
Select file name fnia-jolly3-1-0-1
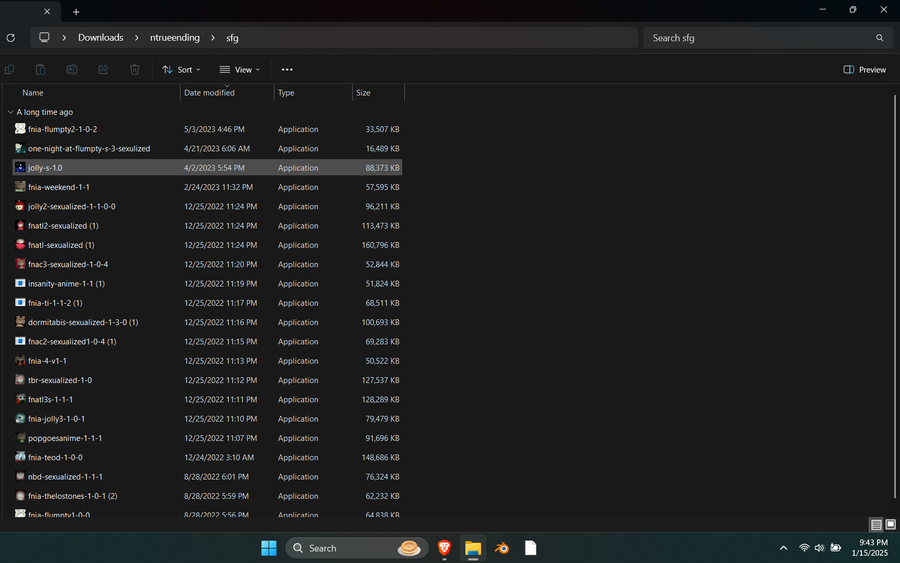point(56,419)
